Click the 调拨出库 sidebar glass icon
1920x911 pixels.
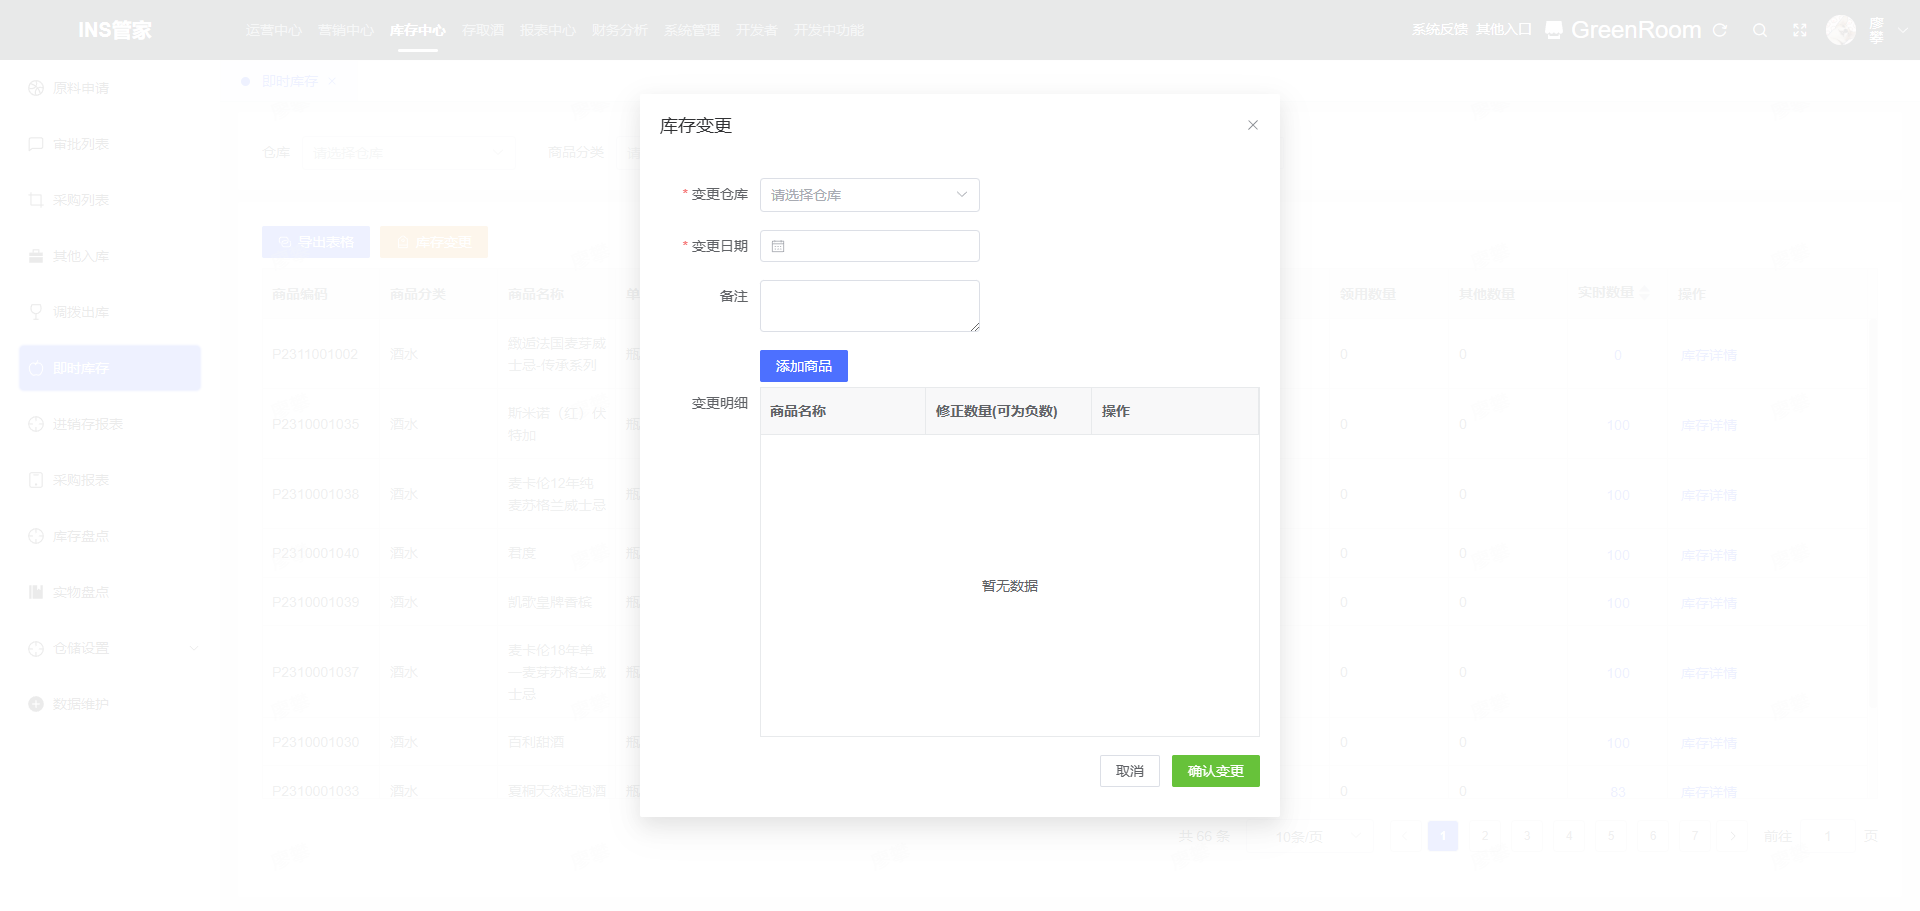pos(36,312)
